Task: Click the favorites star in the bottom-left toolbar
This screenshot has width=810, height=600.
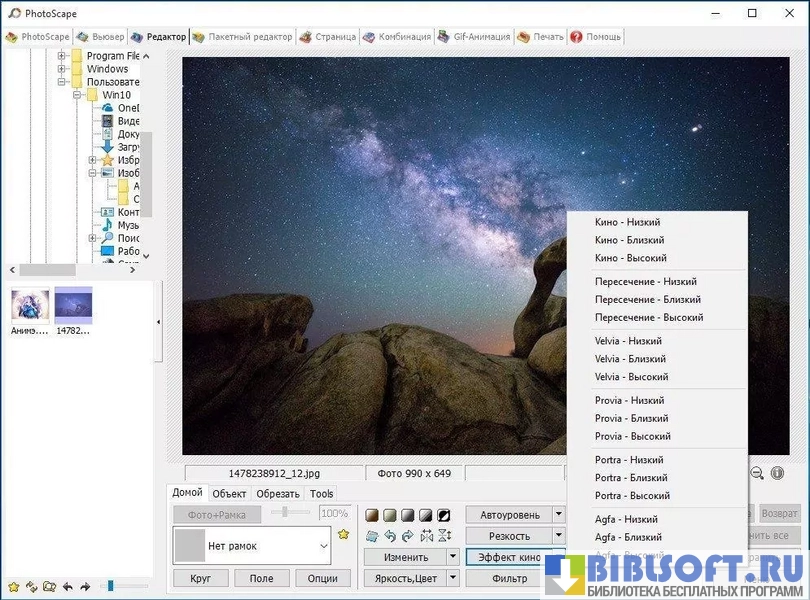Action: (x=13, y=586)
